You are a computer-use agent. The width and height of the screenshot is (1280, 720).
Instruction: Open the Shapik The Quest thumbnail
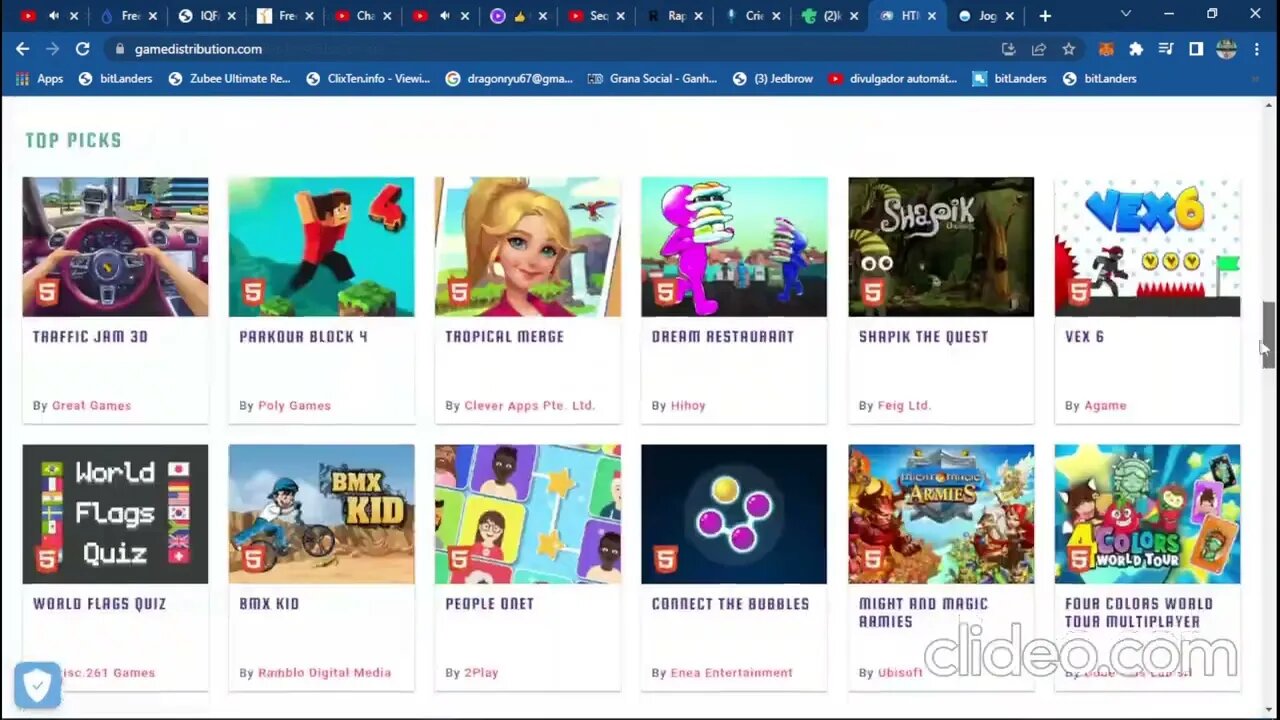point(941,247)
